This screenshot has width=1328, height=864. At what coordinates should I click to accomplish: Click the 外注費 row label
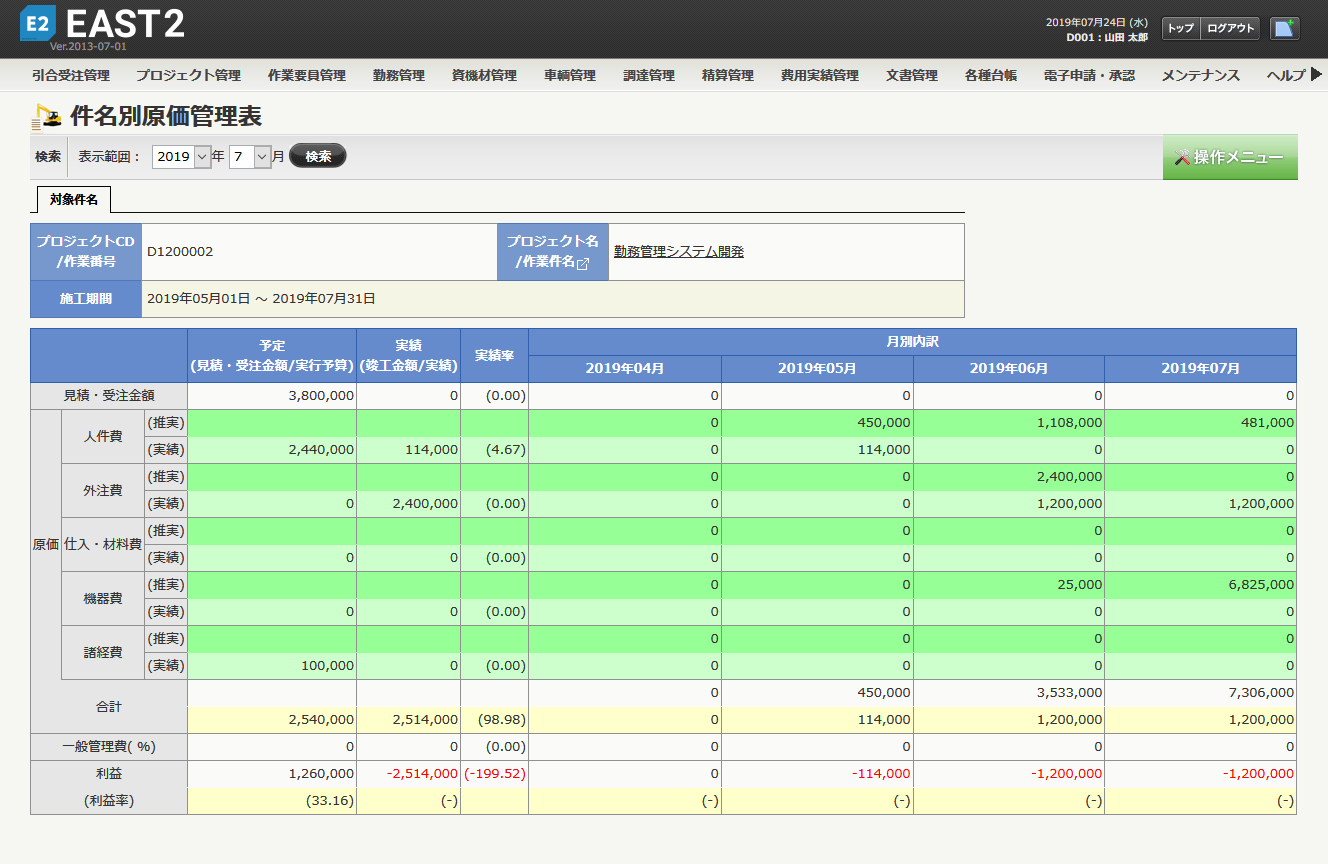tap(103, 490)
